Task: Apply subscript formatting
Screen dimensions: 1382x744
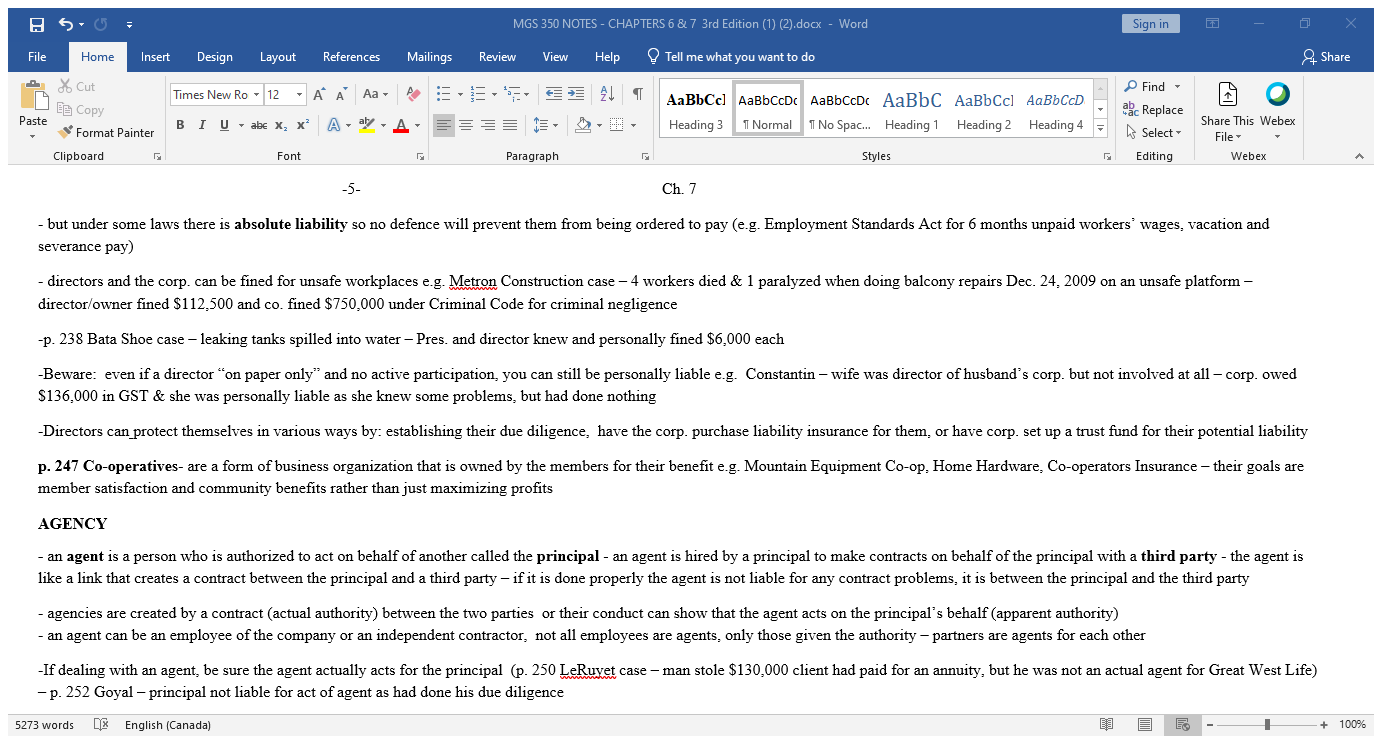Action: coord(282,125)
